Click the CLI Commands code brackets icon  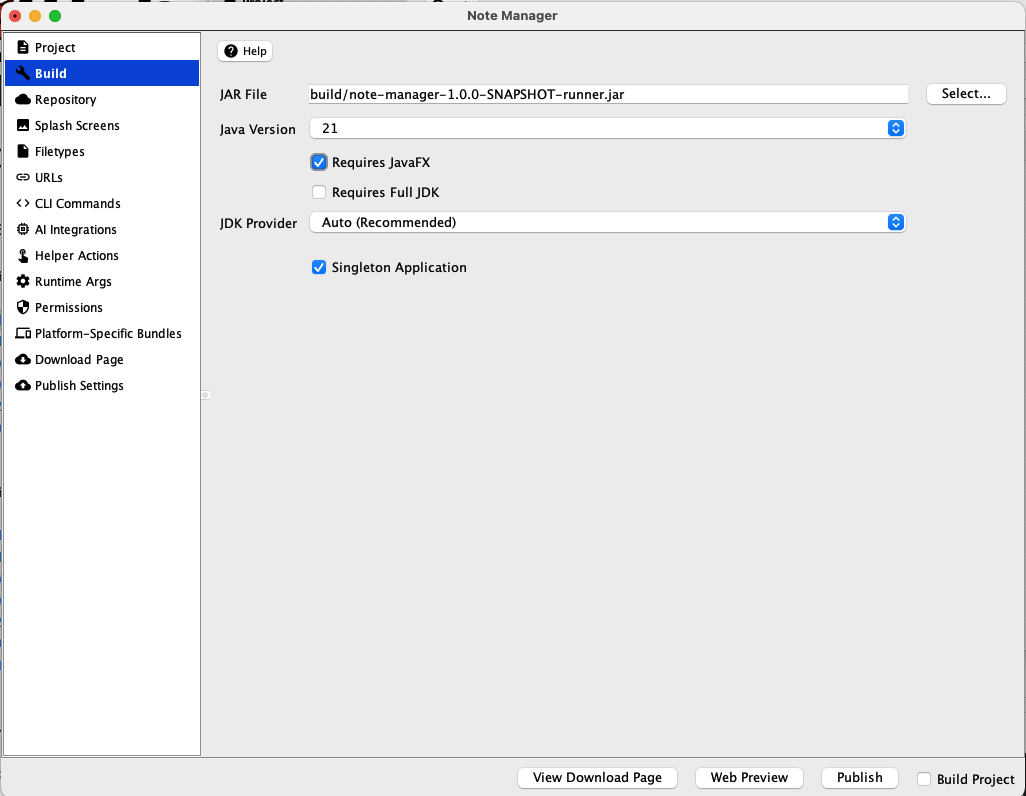click(23, 204)
